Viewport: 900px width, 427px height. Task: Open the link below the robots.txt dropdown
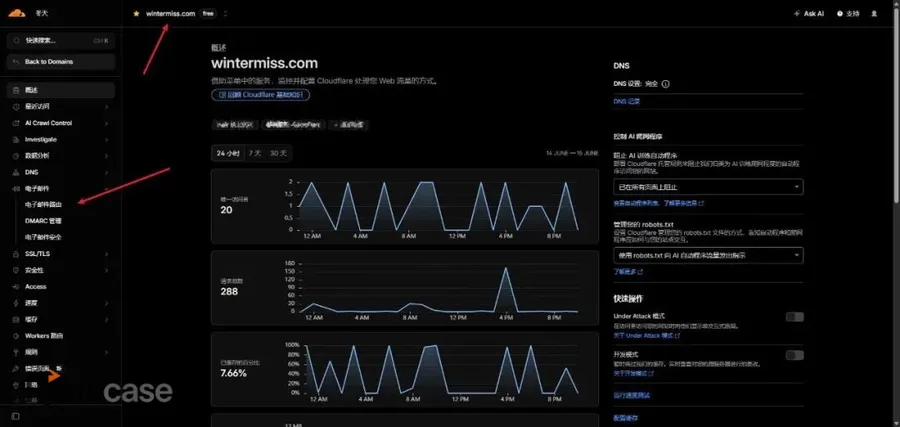(x=628, y=271)
